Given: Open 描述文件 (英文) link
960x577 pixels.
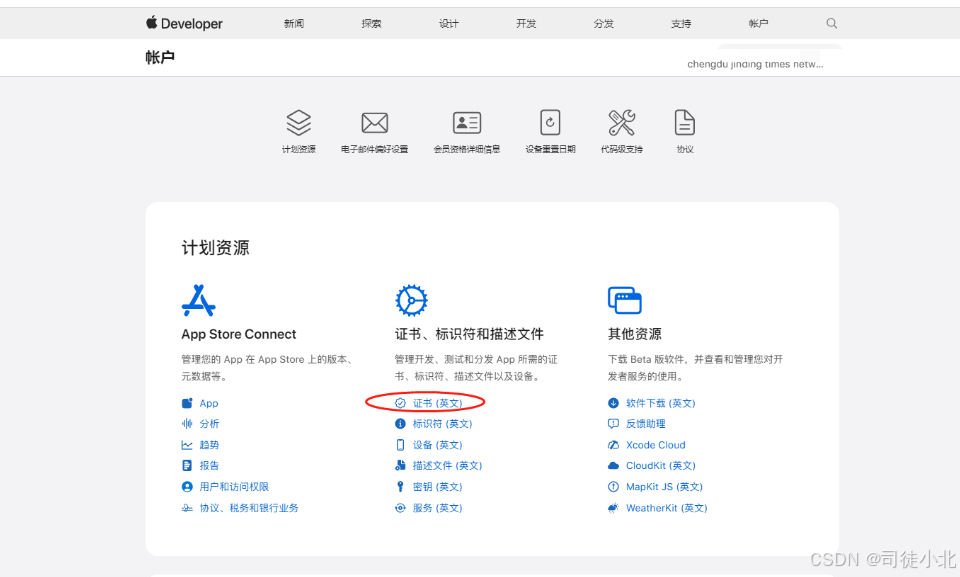Looking at the screenshot, I should [x=447, y=466].
